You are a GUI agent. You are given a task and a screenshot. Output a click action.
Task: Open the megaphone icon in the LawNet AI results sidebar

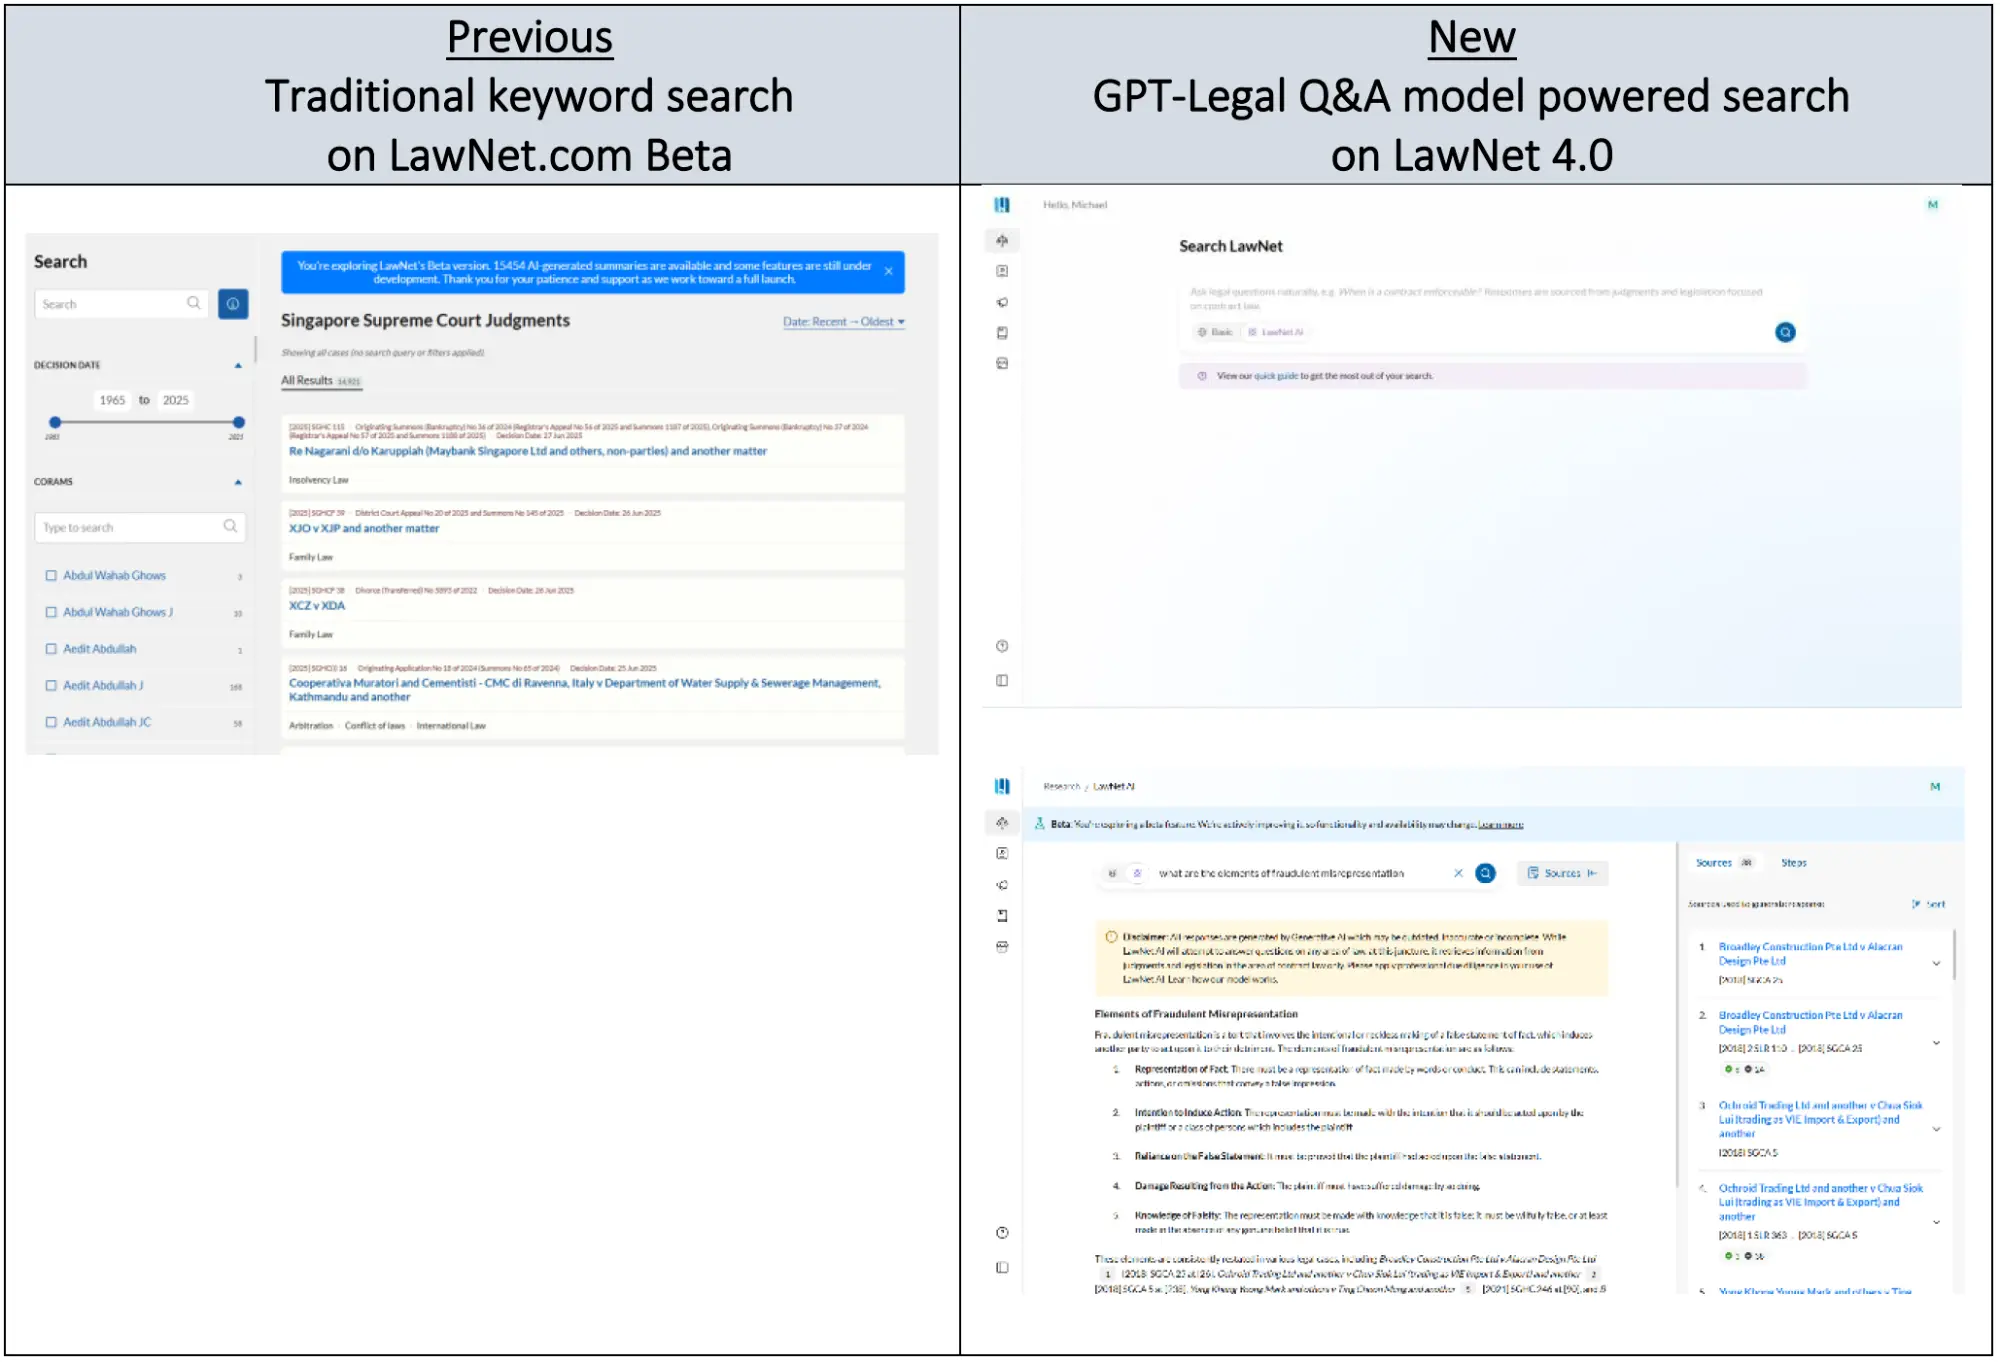point(1002,885)
